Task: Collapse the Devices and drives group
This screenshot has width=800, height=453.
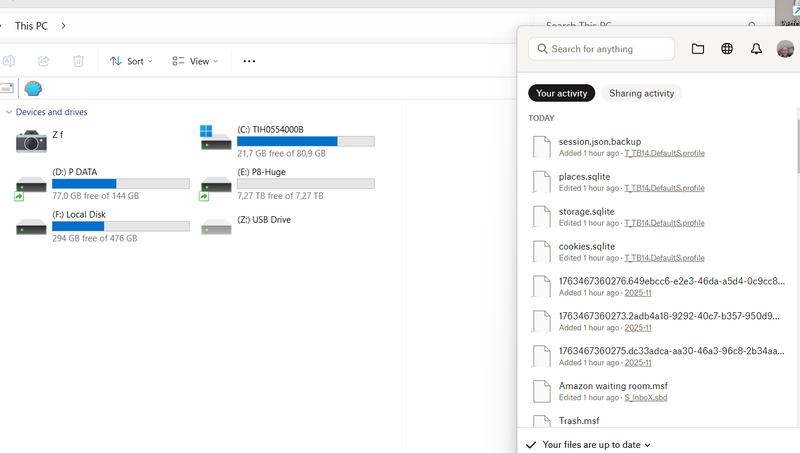Action: tap(9, 112)
